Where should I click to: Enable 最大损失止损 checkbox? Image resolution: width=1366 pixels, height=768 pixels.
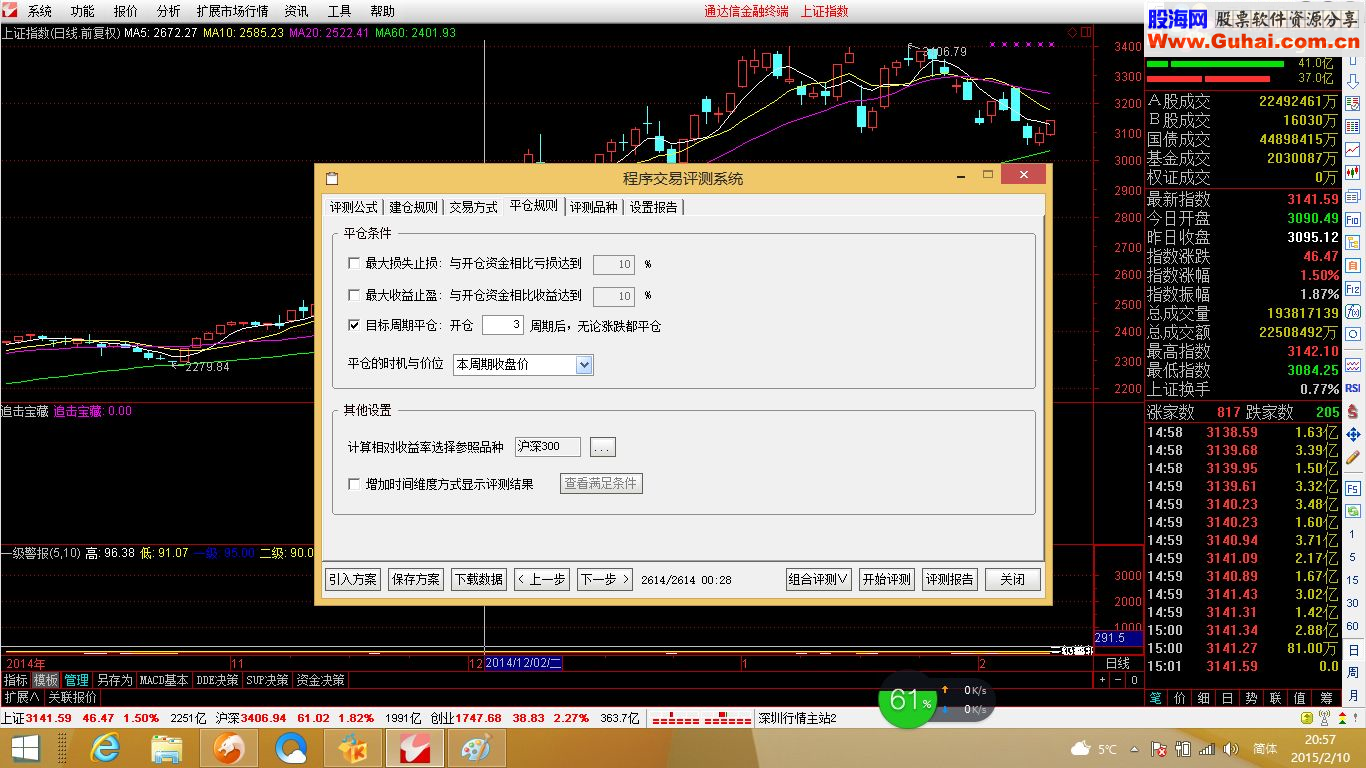click(353, 264)
